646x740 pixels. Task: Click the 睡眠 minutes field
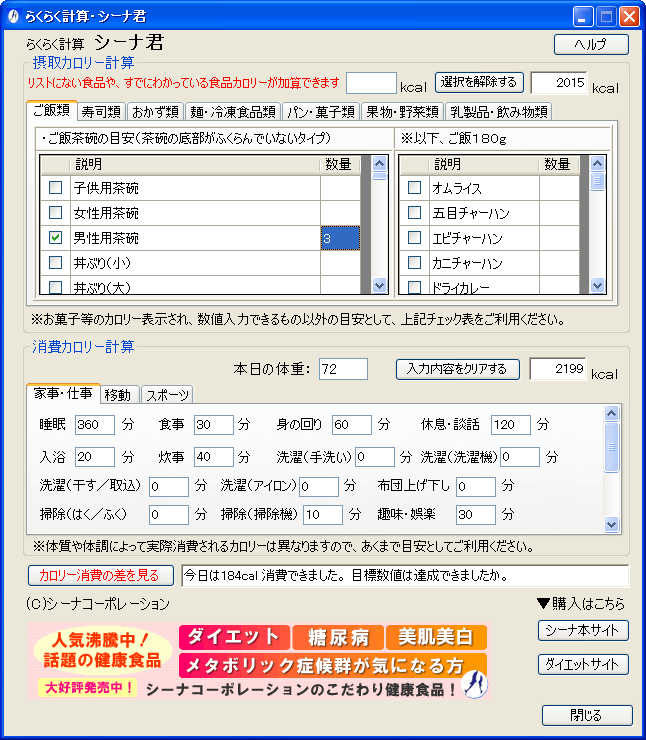94,425
